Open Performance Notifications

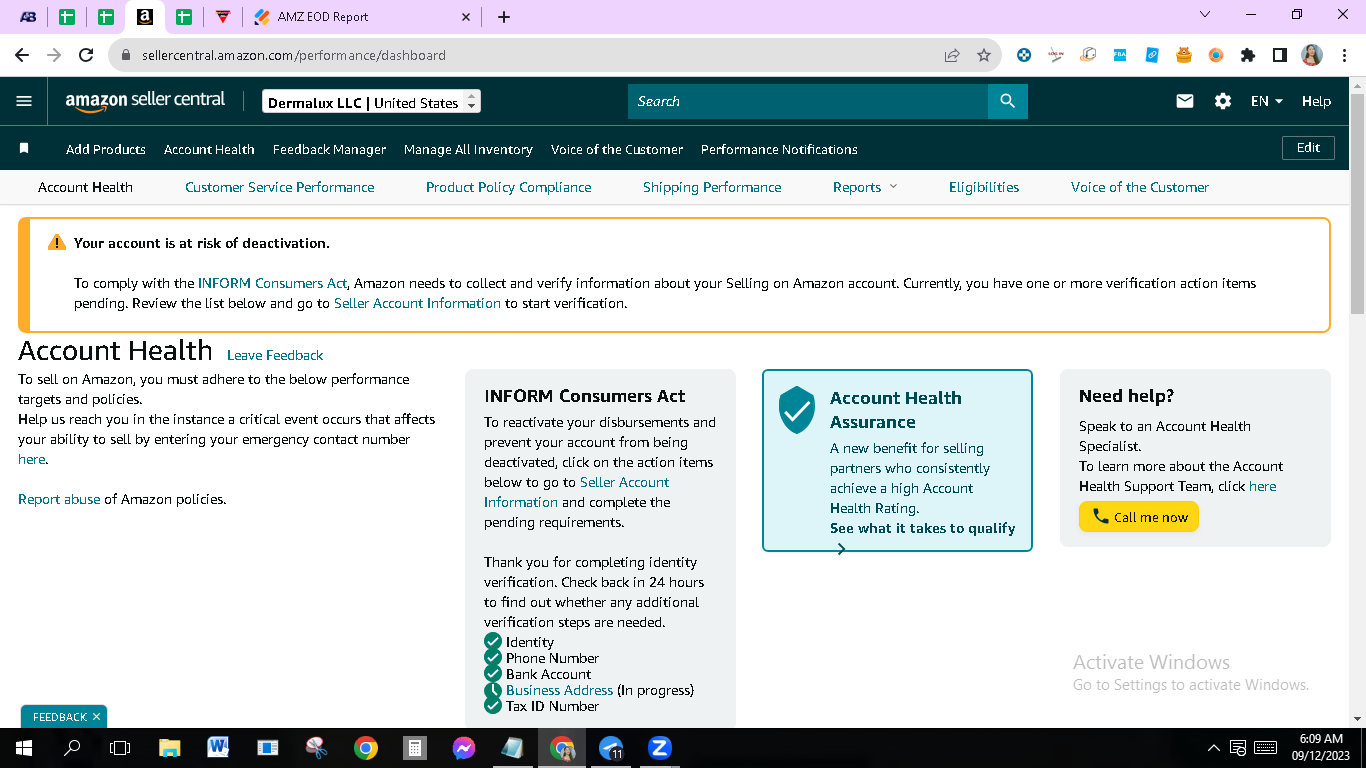click(779, 149)
